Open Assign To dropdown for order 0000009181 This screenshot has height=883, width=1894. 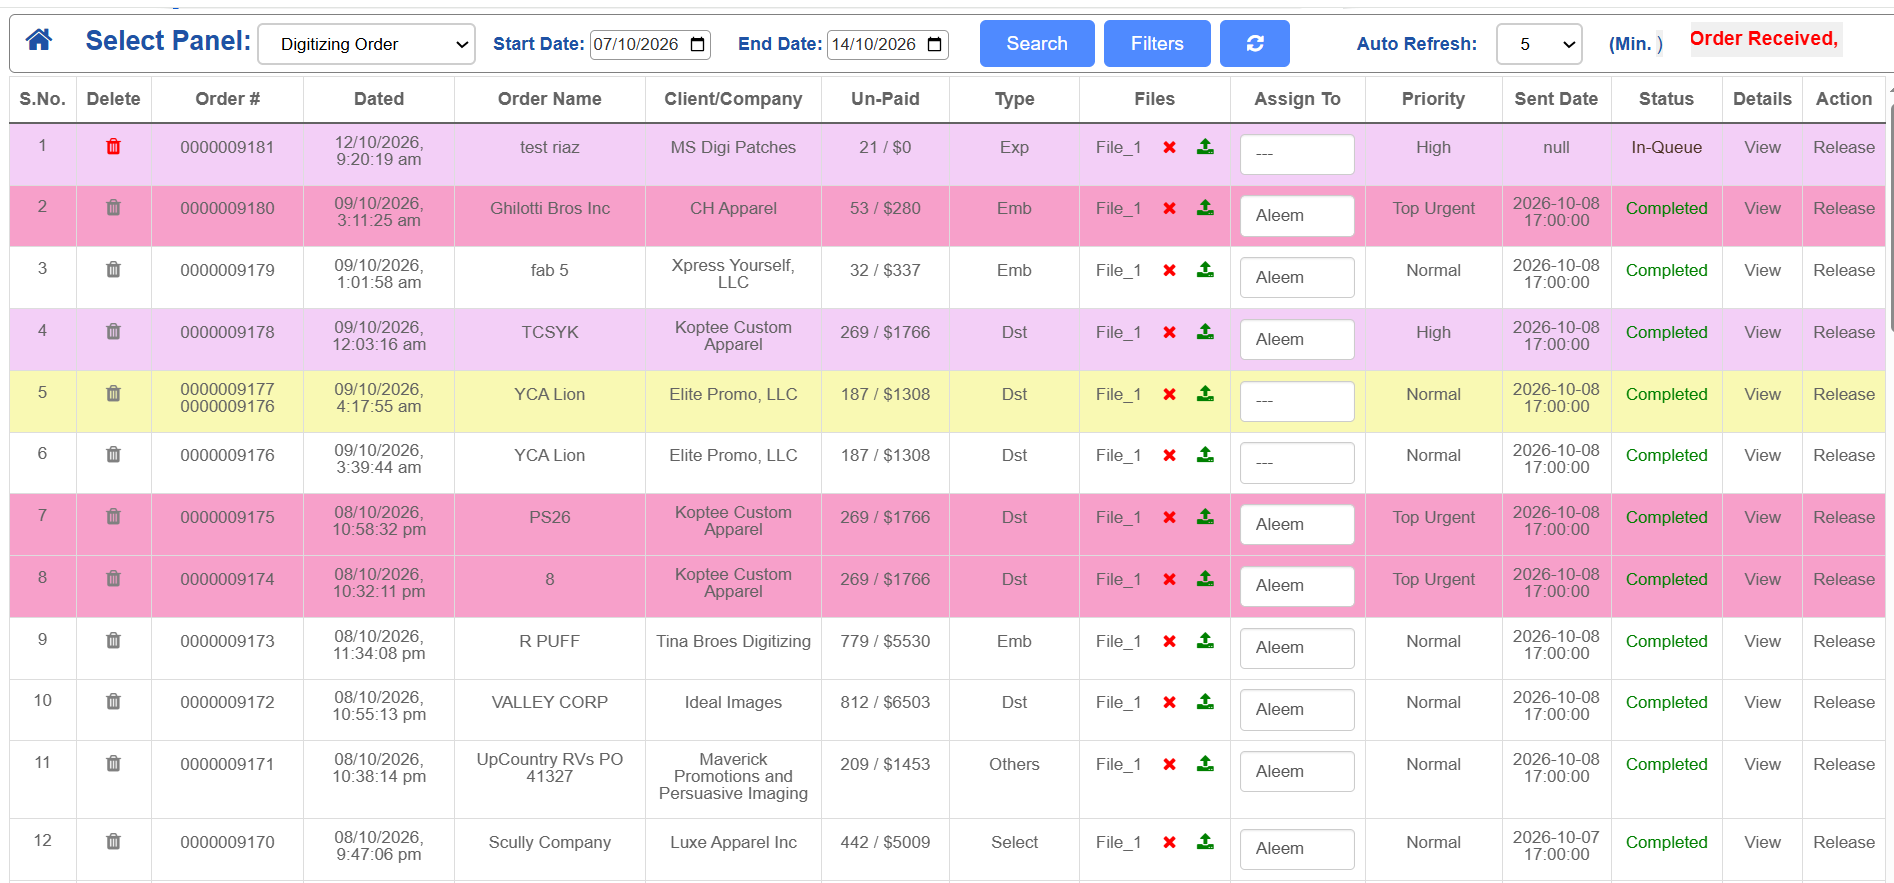point(1297,154)
